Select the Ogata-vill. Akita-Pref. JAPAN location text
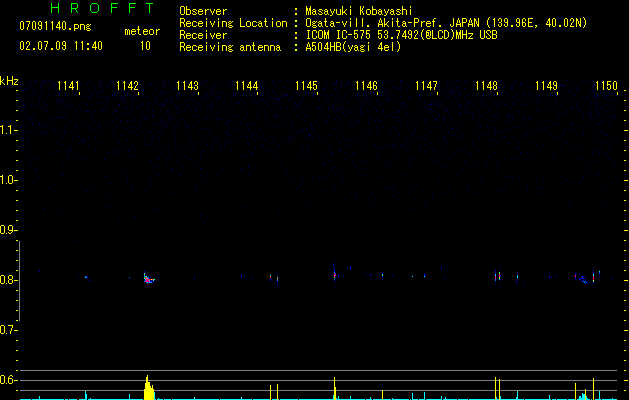 [x=446, y=23]
